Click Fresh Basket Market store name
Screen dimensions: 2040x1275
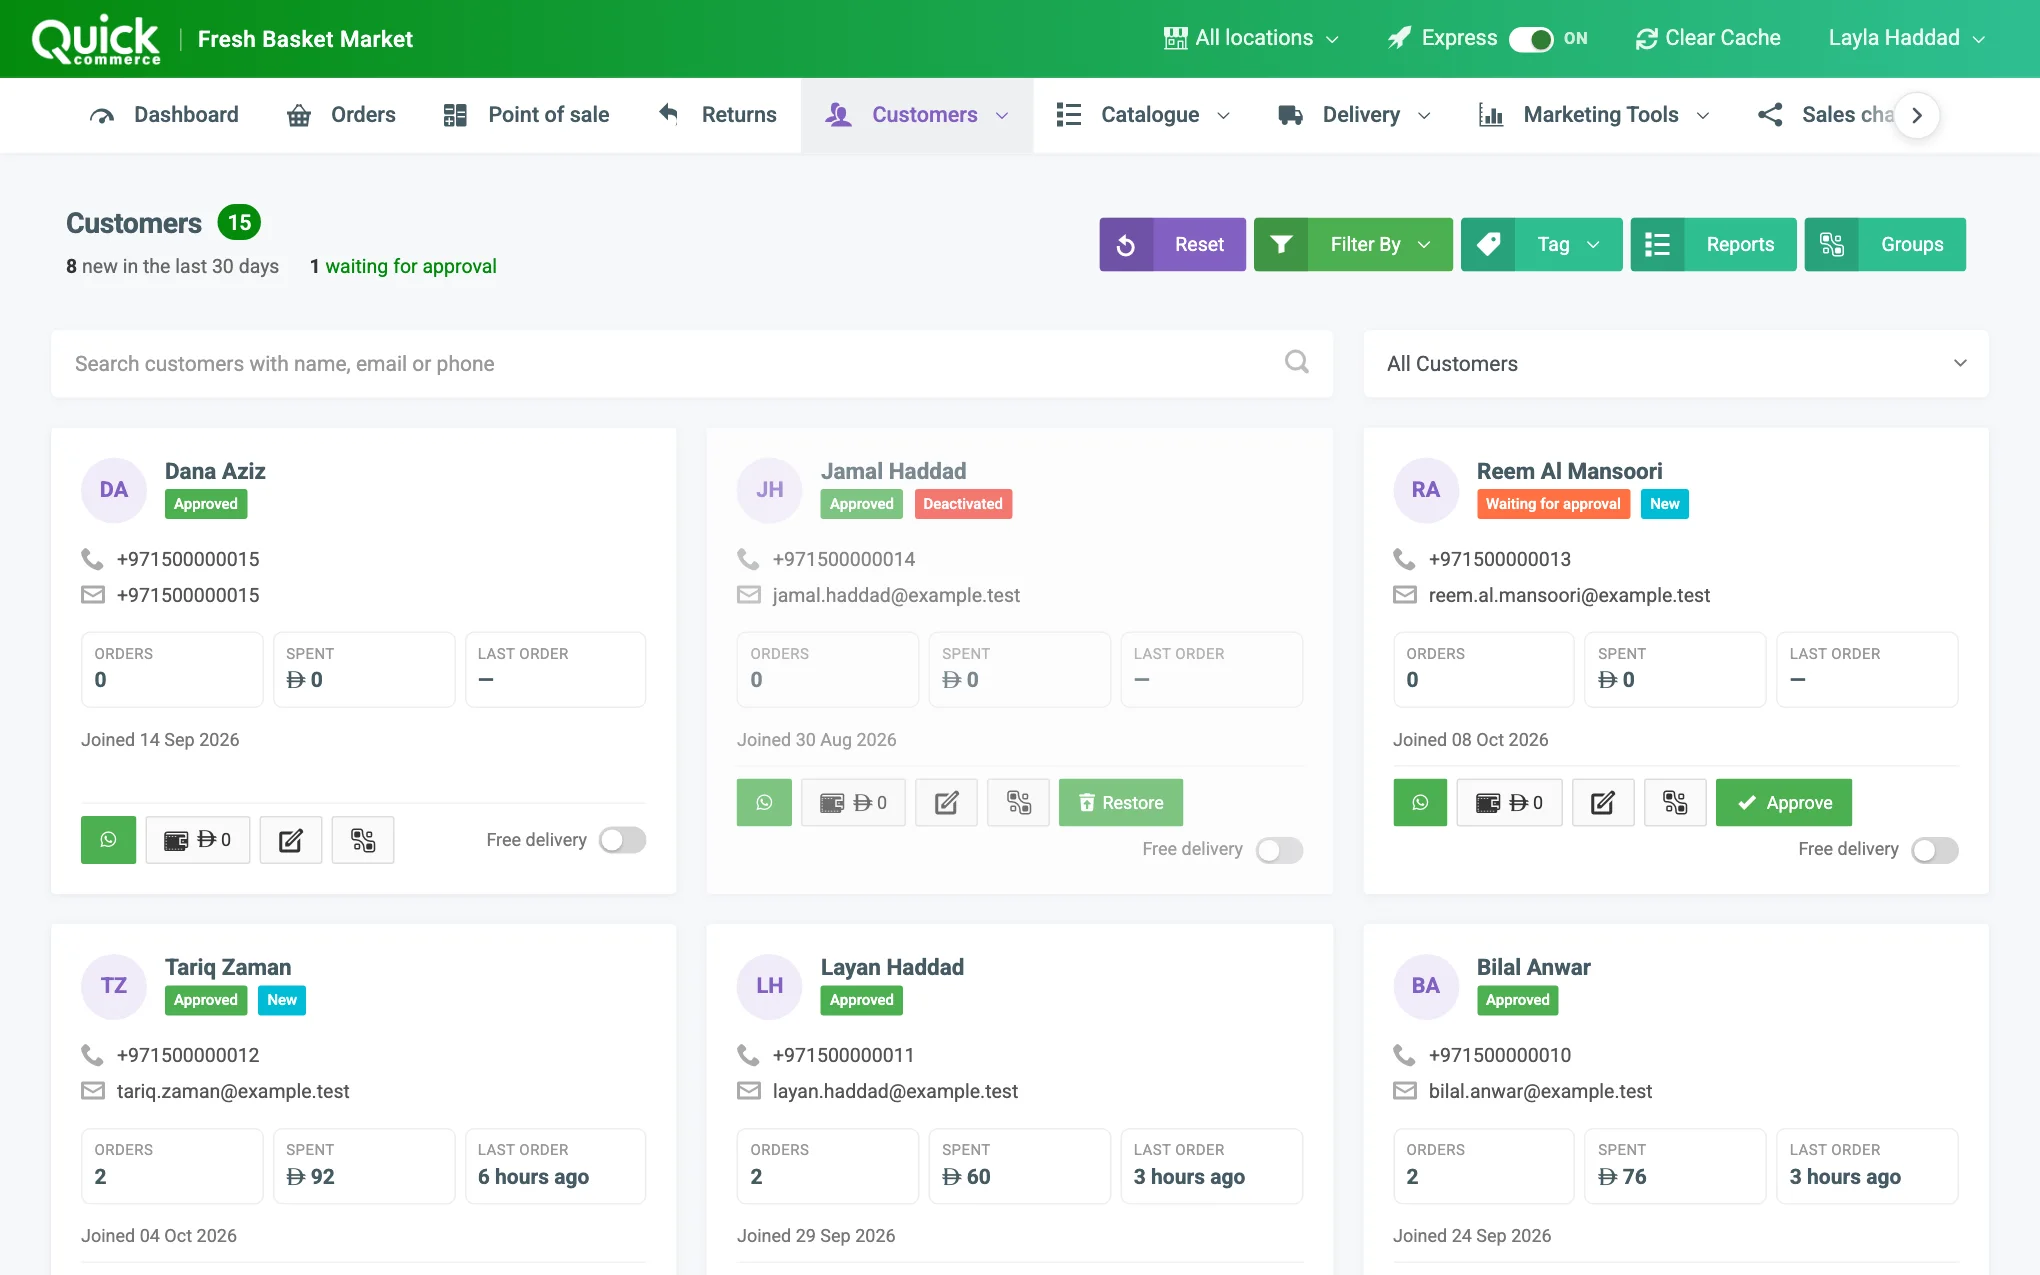pyautogui.click(x=305, y=39)
